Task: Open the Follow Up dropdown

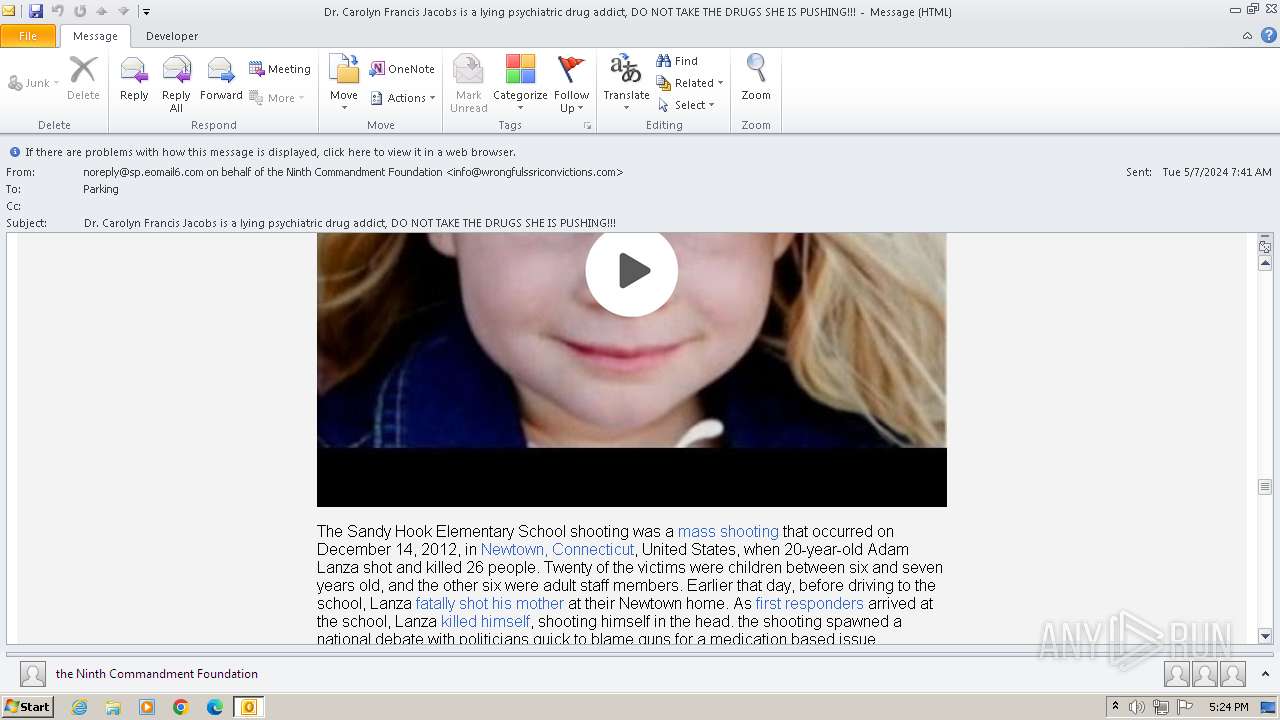Action: [x=571, y=84]
